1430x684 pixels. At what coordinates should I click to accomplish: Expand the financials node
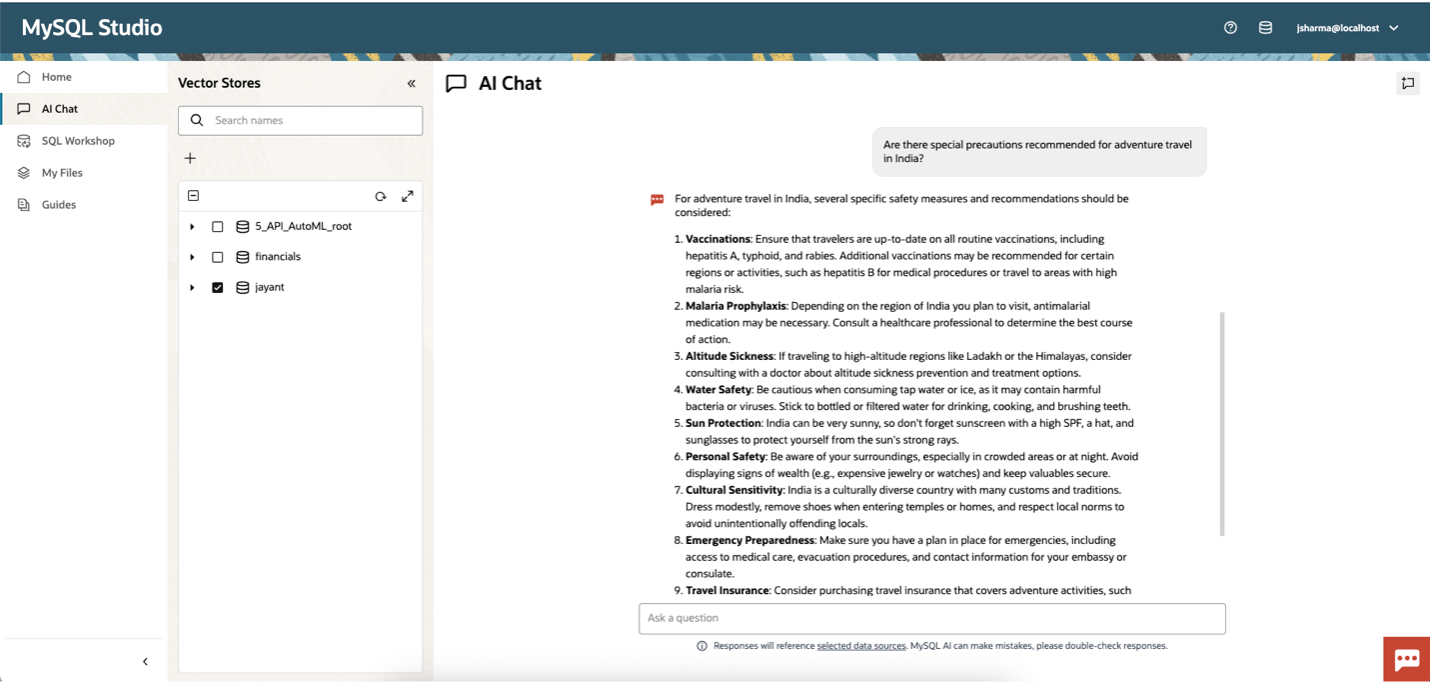click(192, 257)
